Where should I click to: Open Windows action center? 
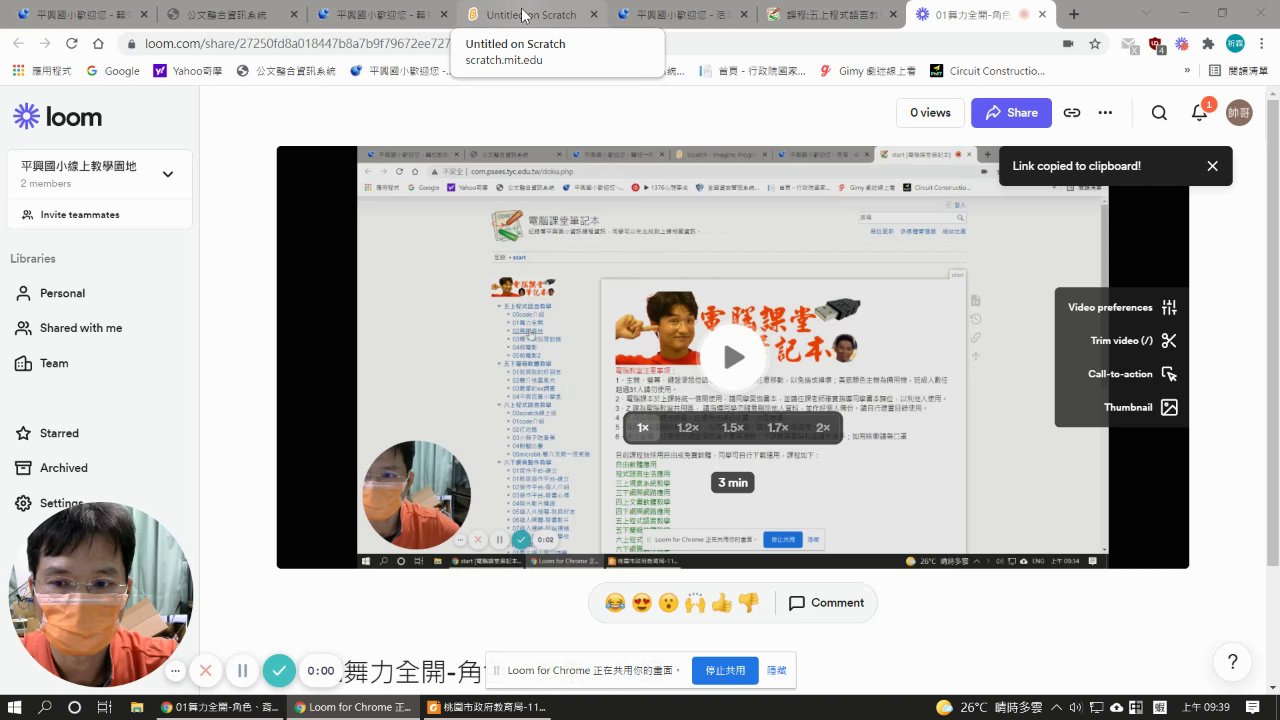pos(1250,707)
